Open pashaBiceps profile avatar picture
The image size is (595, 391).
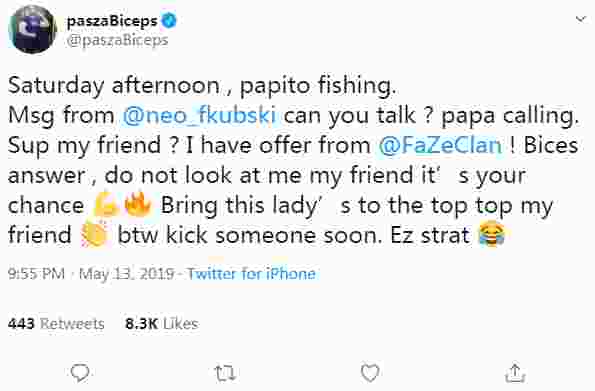[x=33, y=30]
